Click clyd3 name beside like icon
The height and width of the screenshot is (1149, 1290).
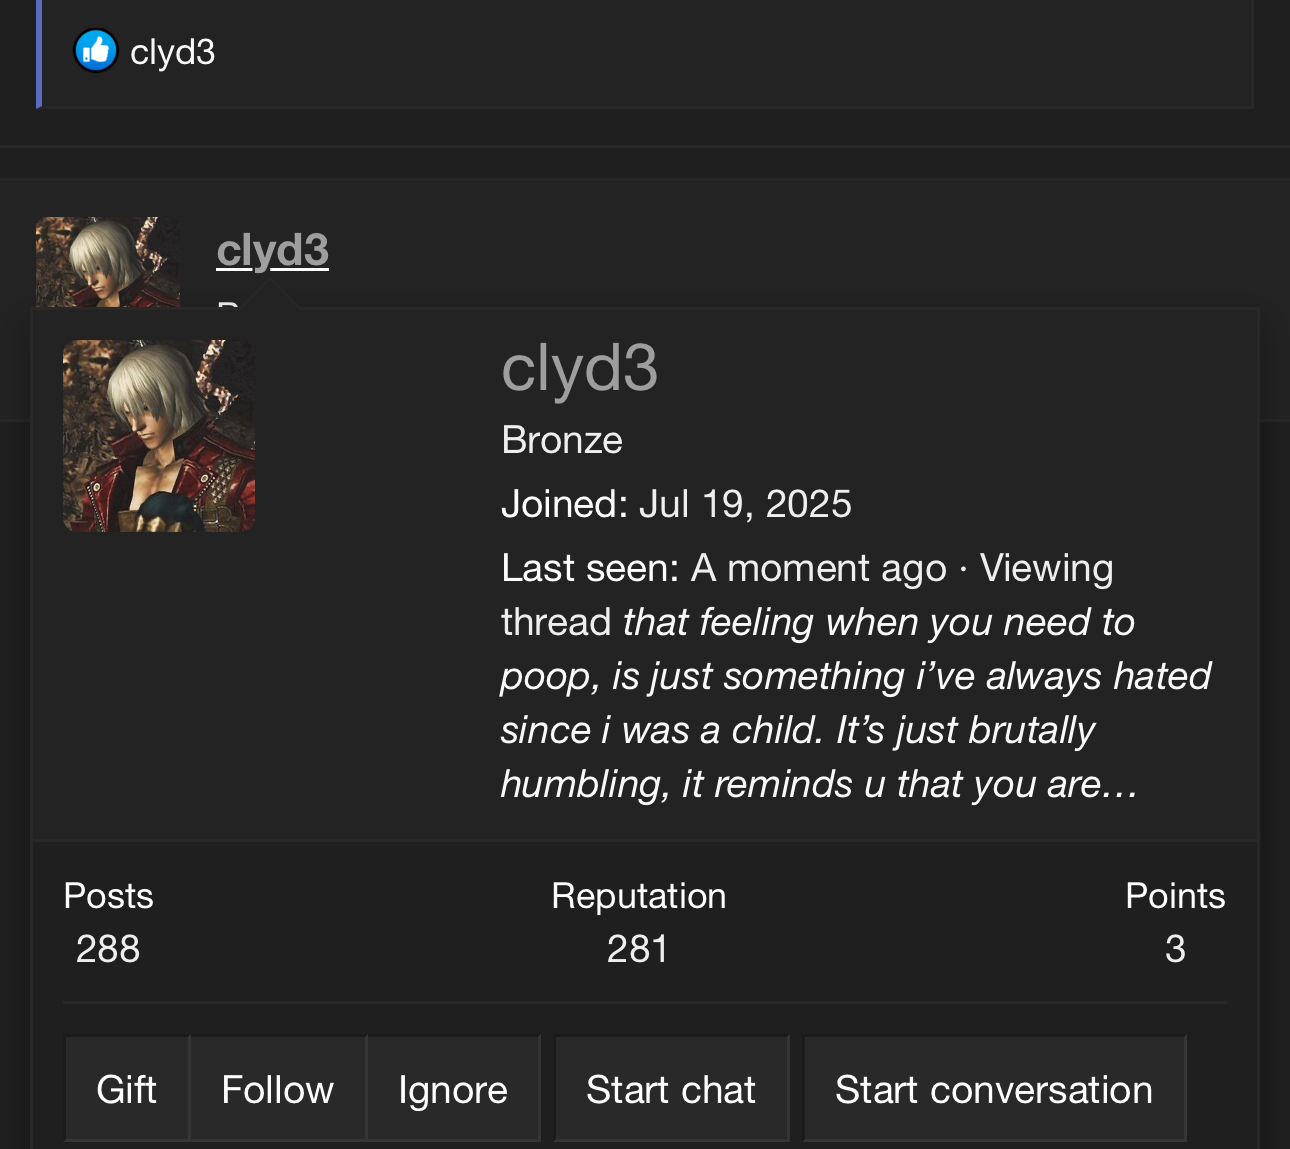click(172, 52)
